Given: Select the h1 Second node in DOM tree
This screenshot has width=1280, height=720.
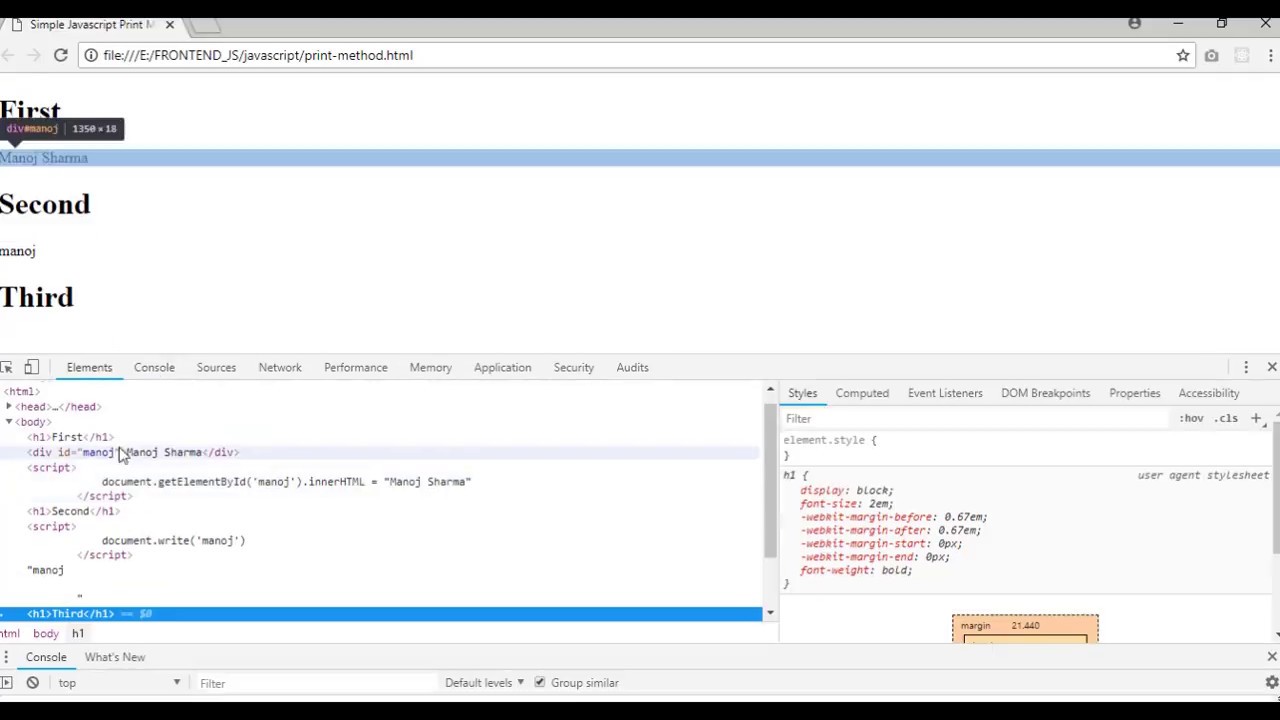Looking at the screenshot, I should [73, 511].
